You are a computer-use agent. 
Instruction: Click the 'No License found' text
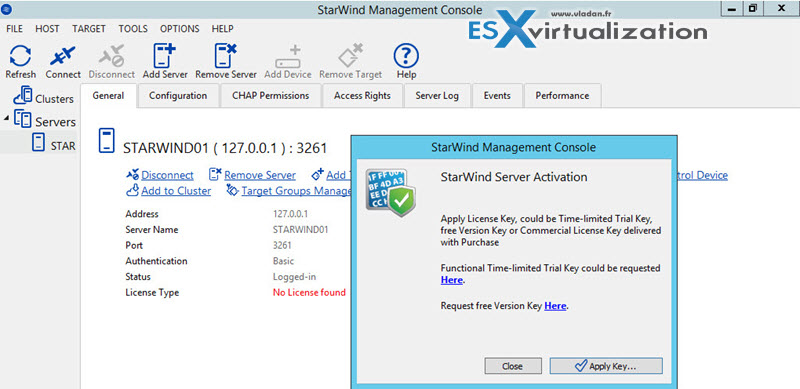tap(309, 293)
